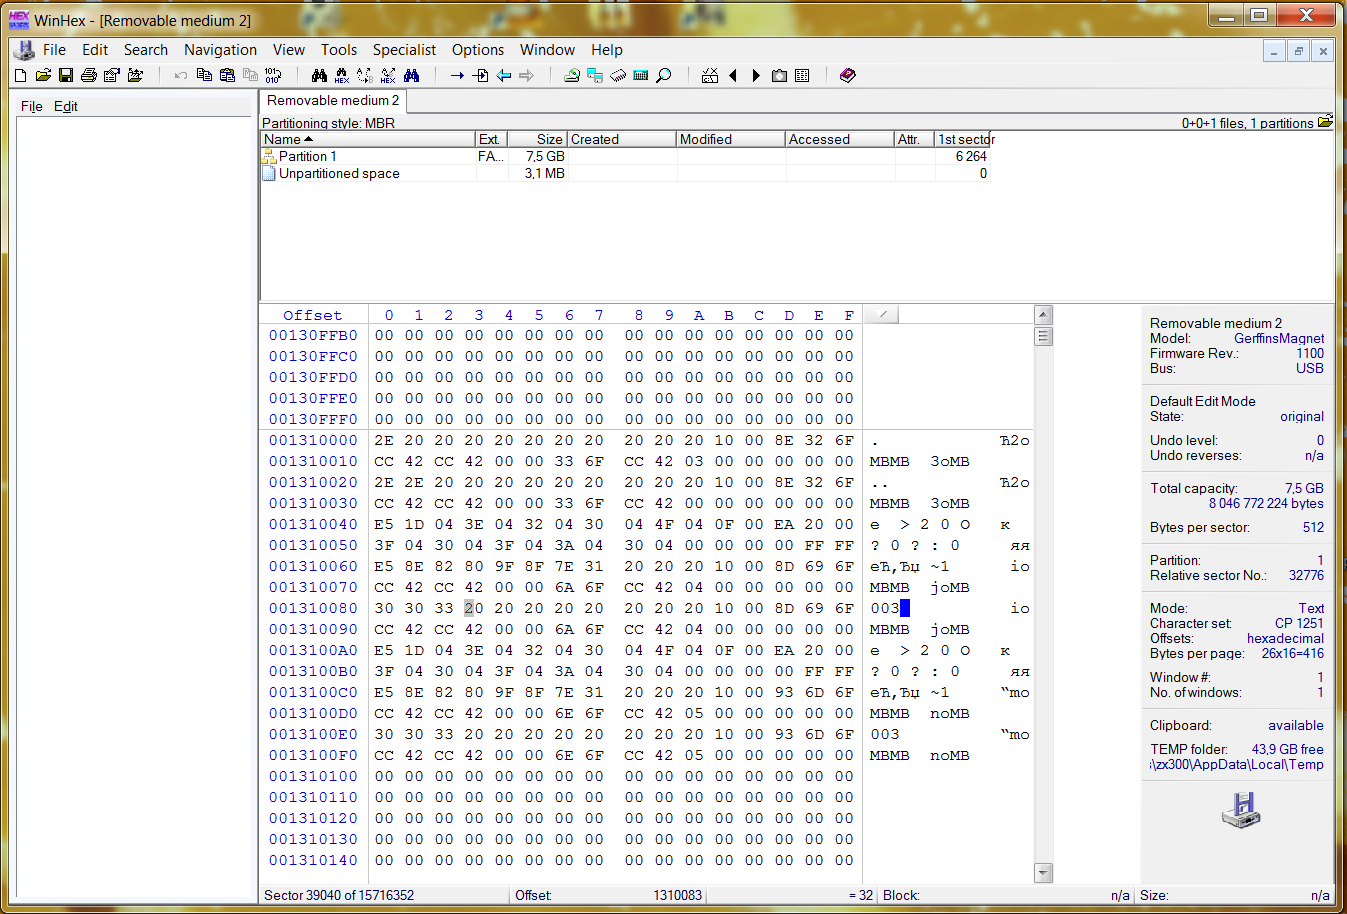
Task: Click the drive icon in the info panel
Action: click(x=1241, y=809)
